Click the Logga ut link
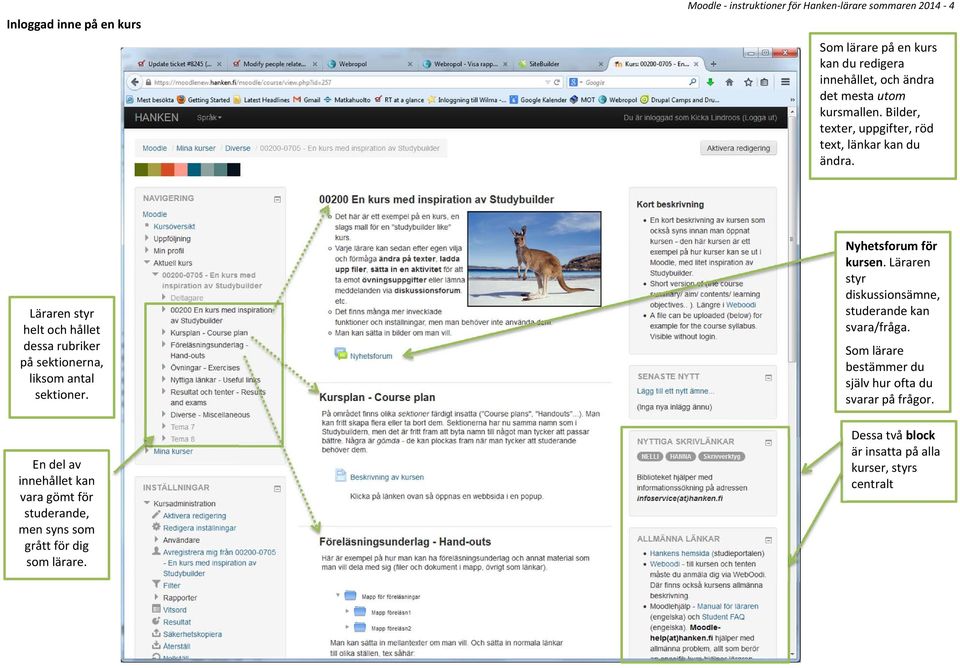 pos(759,118)
